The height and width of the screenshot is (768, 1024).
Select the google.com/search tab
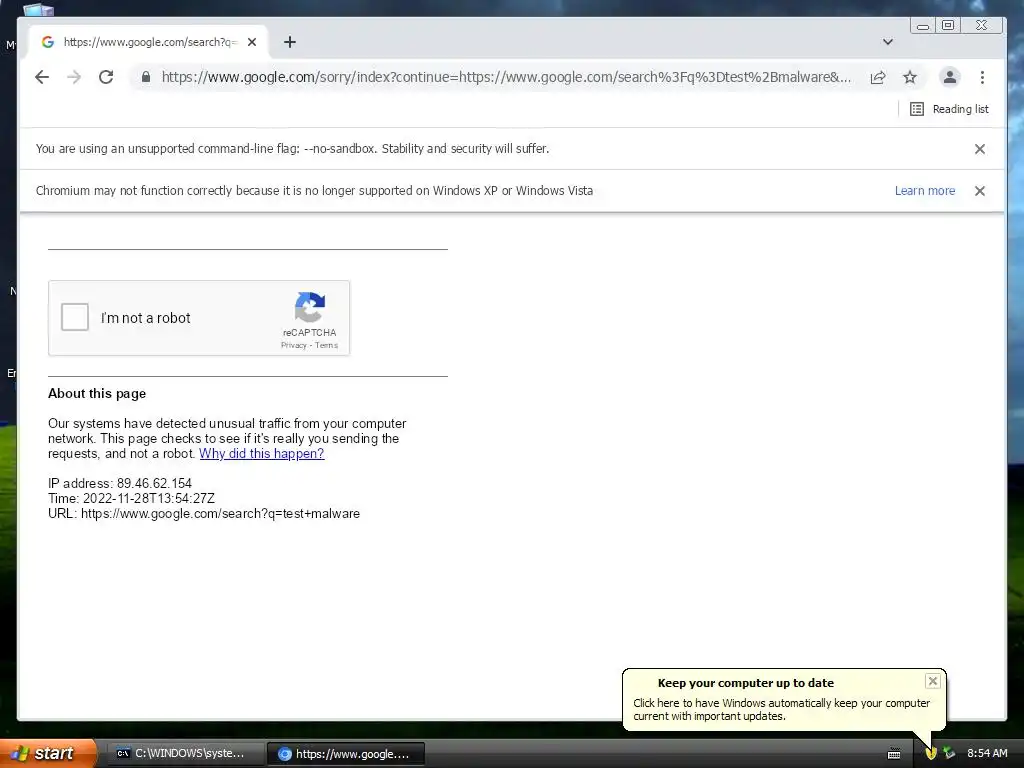[x=150, y=42]
